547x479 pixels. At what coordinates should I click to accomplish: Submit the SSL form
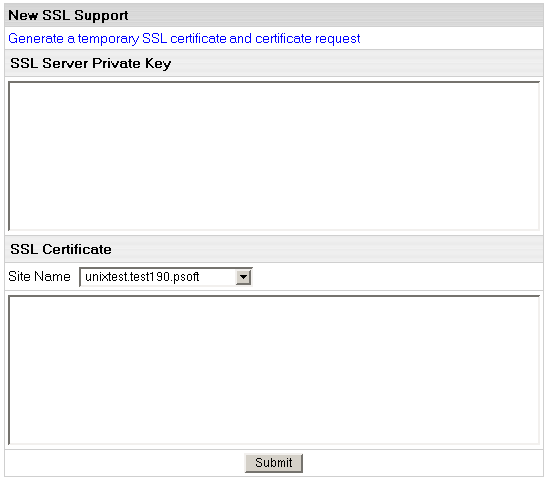(x=274, y=463)
